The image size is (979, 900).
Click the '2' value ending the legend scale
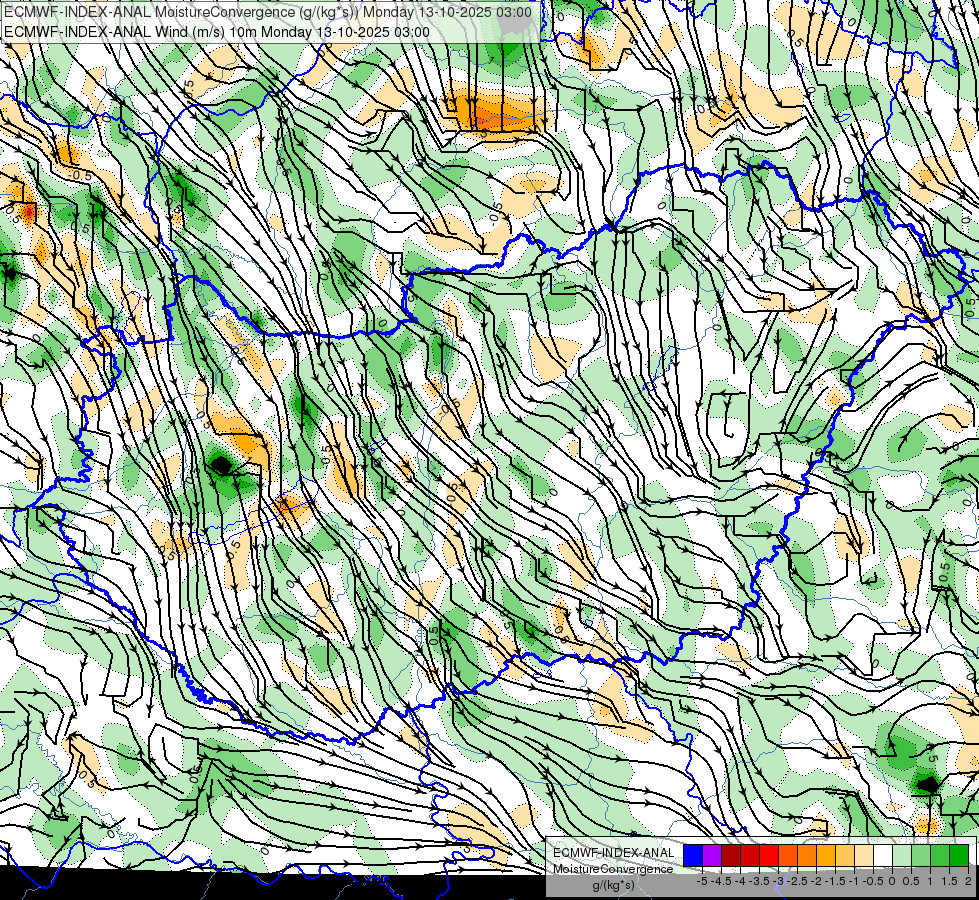(x=968, y=881)
